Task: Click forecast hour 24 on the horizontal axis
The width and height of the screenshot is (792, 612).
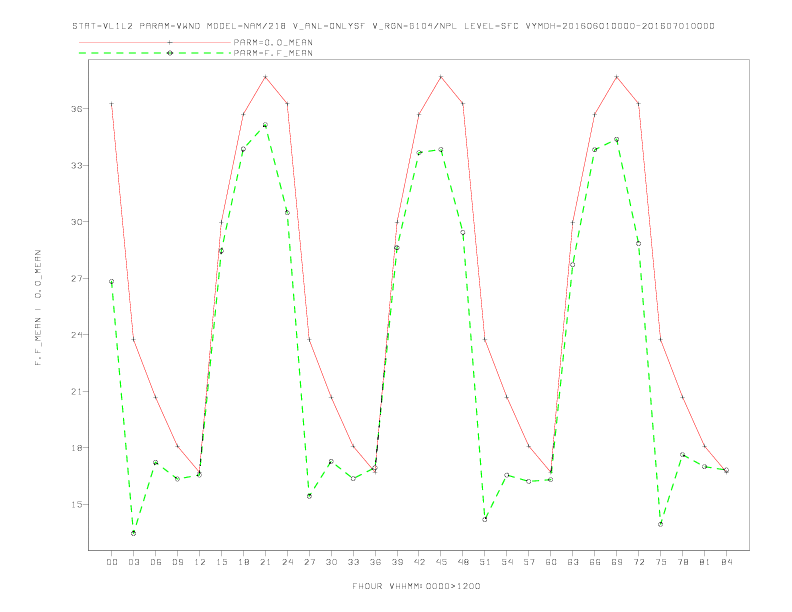Action: tap(287, 562)
